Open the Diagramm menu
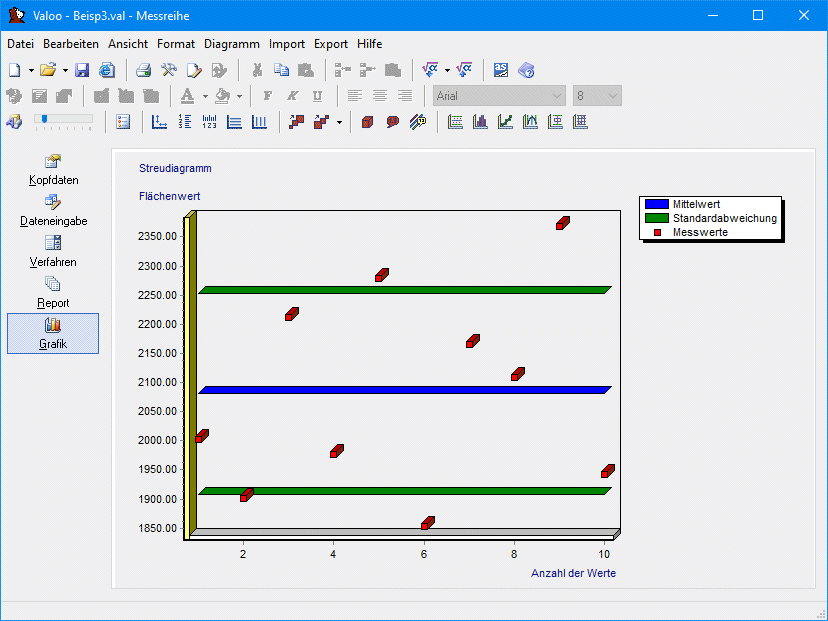 coord(231,44)
